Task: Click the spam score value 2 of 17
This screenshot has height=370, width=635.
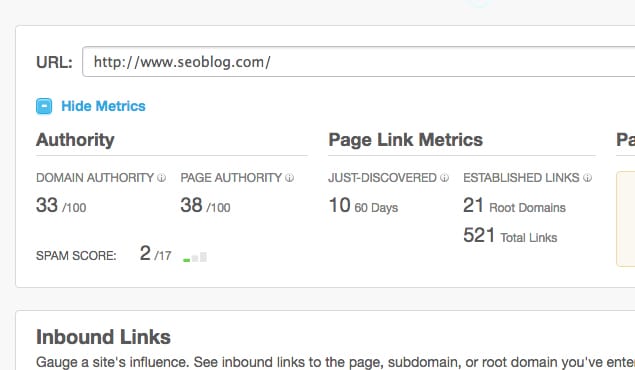Action: point(156,254)
